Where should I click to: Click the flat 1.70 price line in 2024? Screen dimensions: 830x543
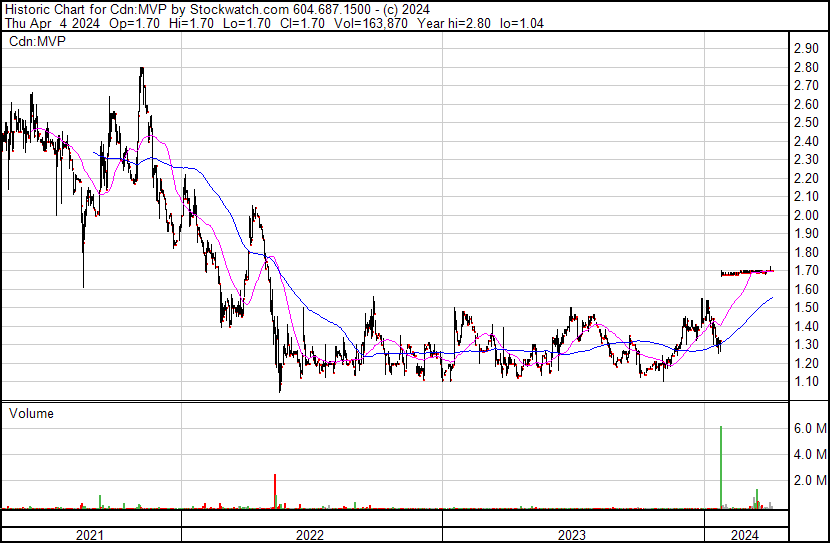[x=746, y=271]
